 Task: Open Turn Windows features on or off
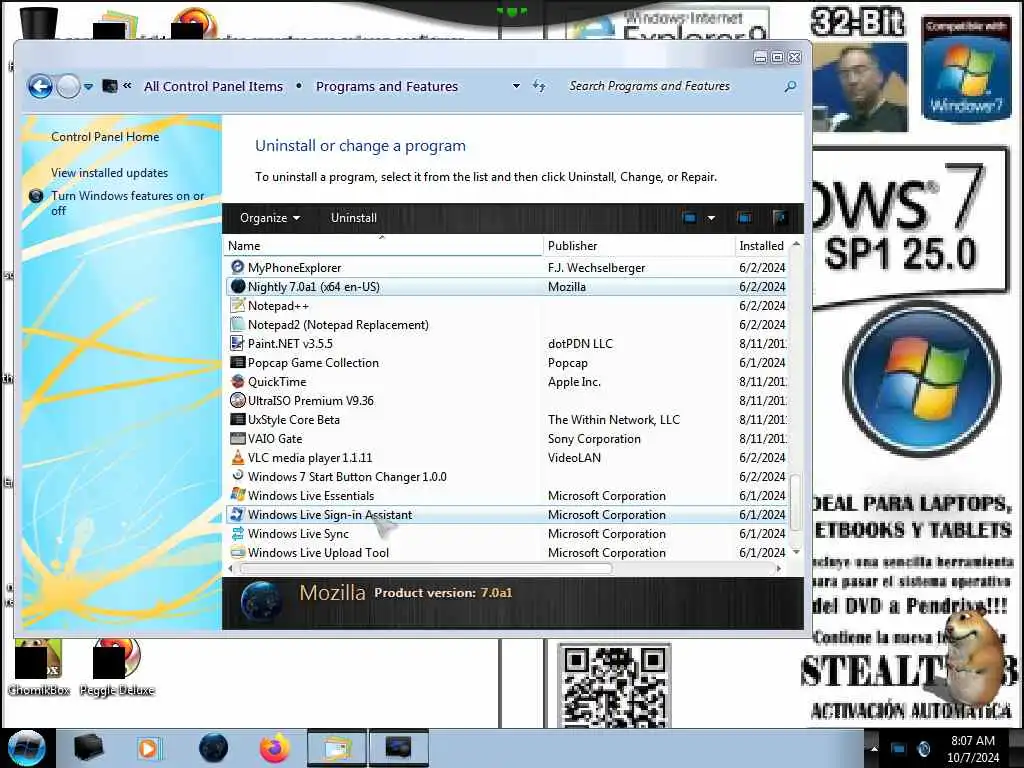coord(127,203)
